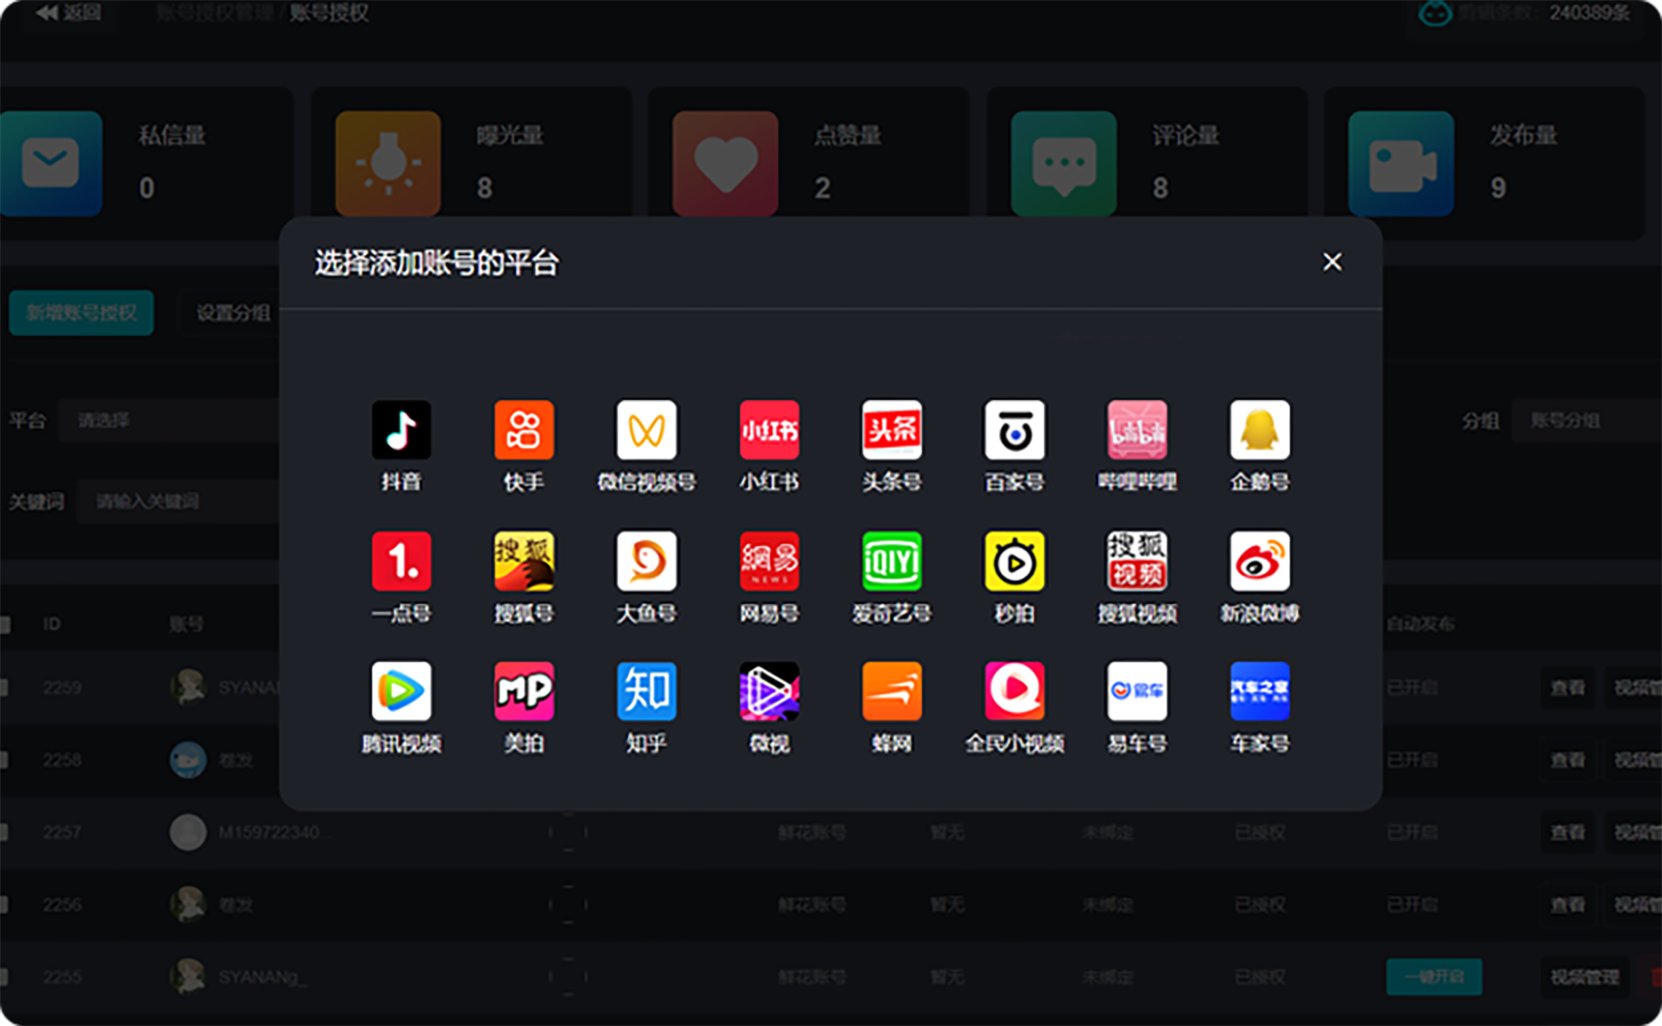Open the 平台 请选择 dropdown
Screen dimensions: 1662x1026
[x=169, y=421]
